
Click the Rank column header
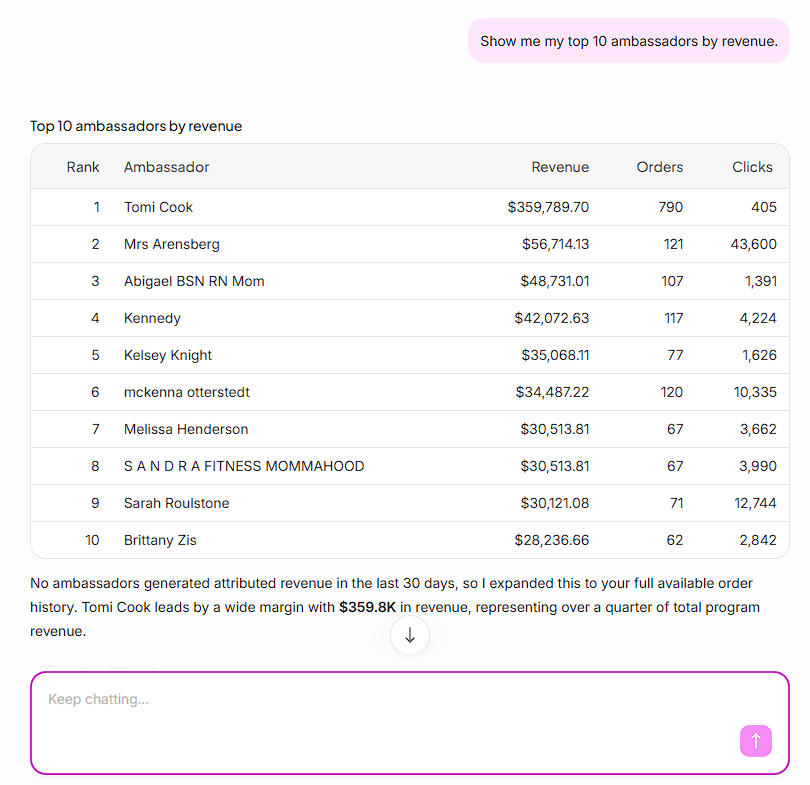(83, 167)
